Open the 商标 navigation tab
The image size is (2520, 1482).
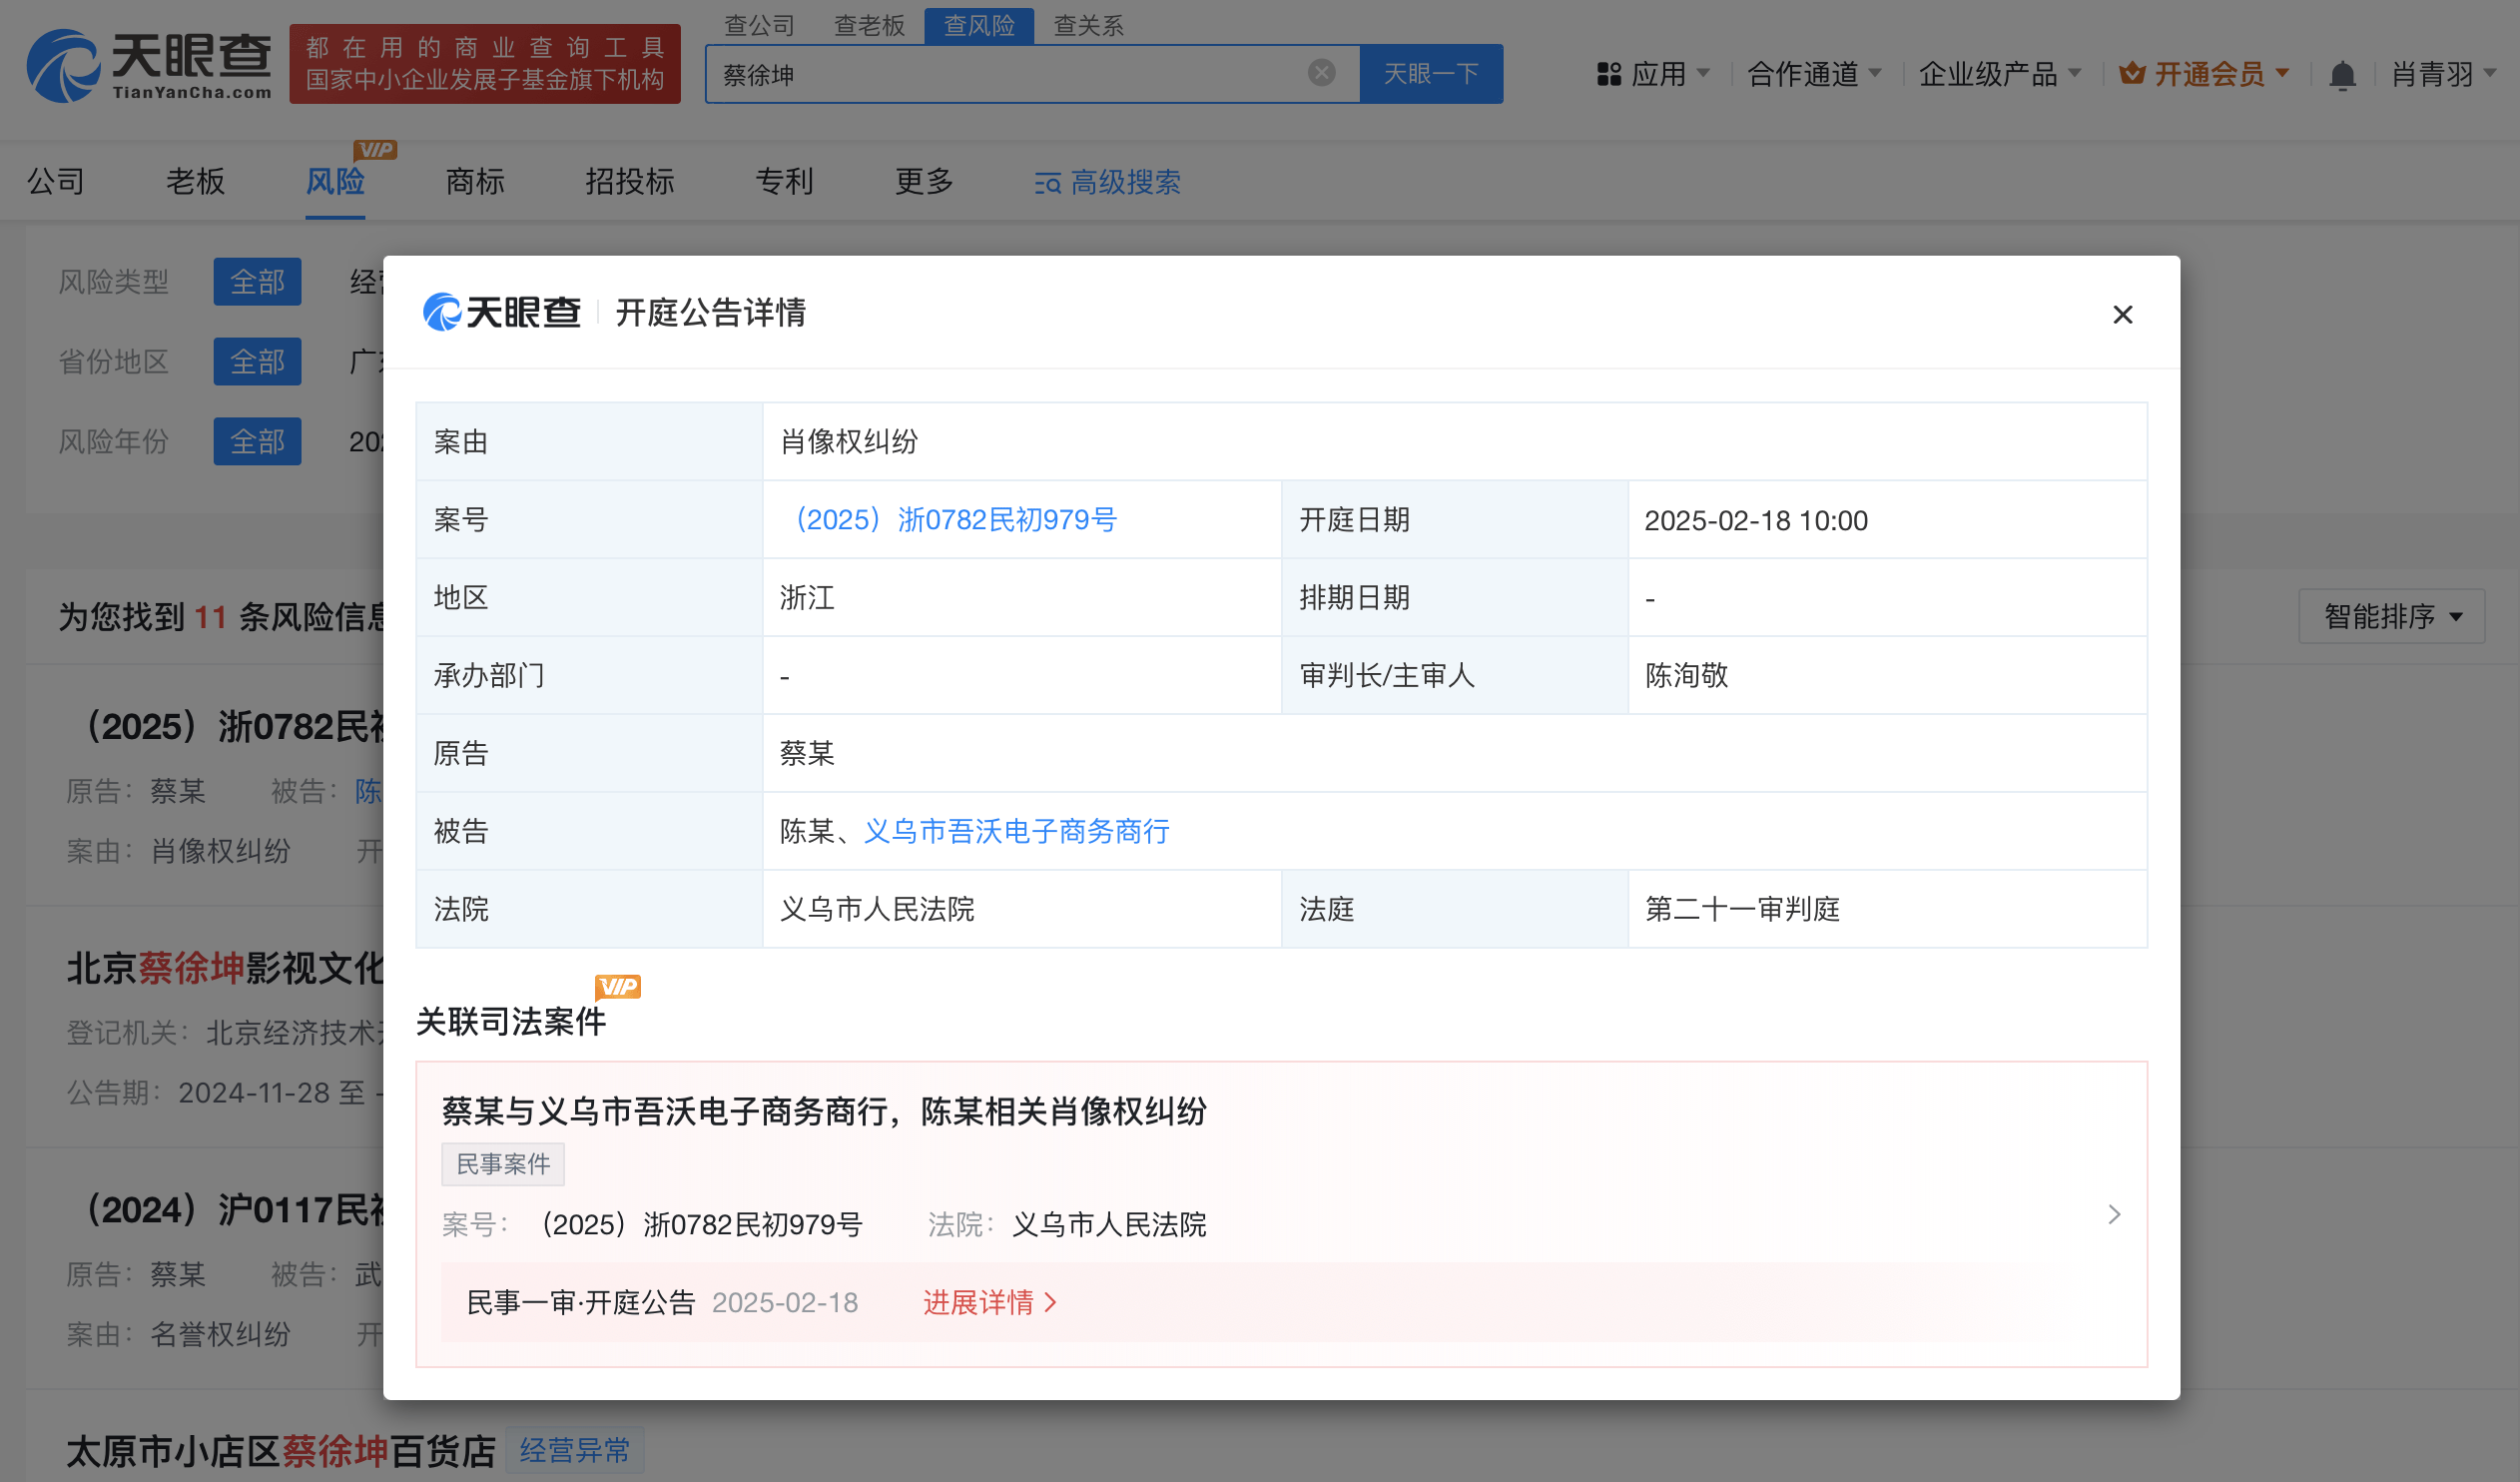[475, 181]
